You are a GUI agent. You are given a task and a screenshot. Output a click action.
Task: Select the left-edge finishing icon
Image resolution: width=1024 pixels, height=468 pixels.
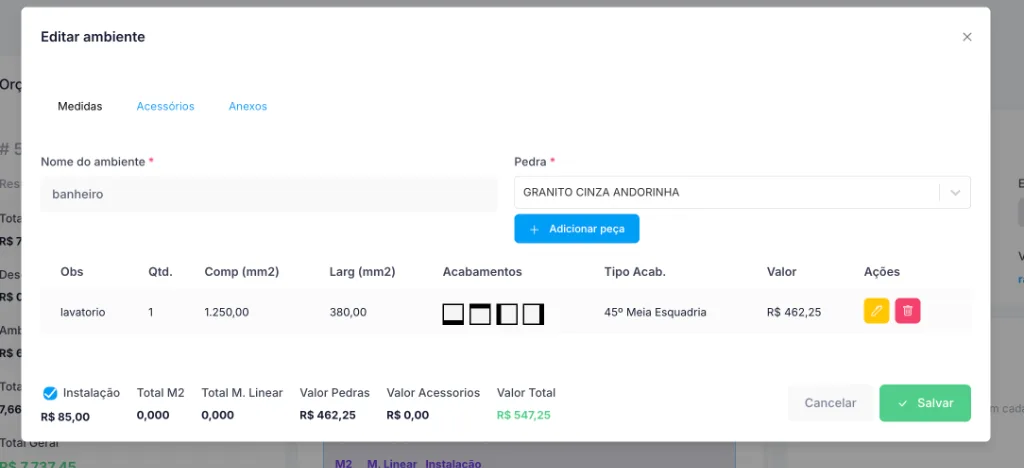(507, 314)
